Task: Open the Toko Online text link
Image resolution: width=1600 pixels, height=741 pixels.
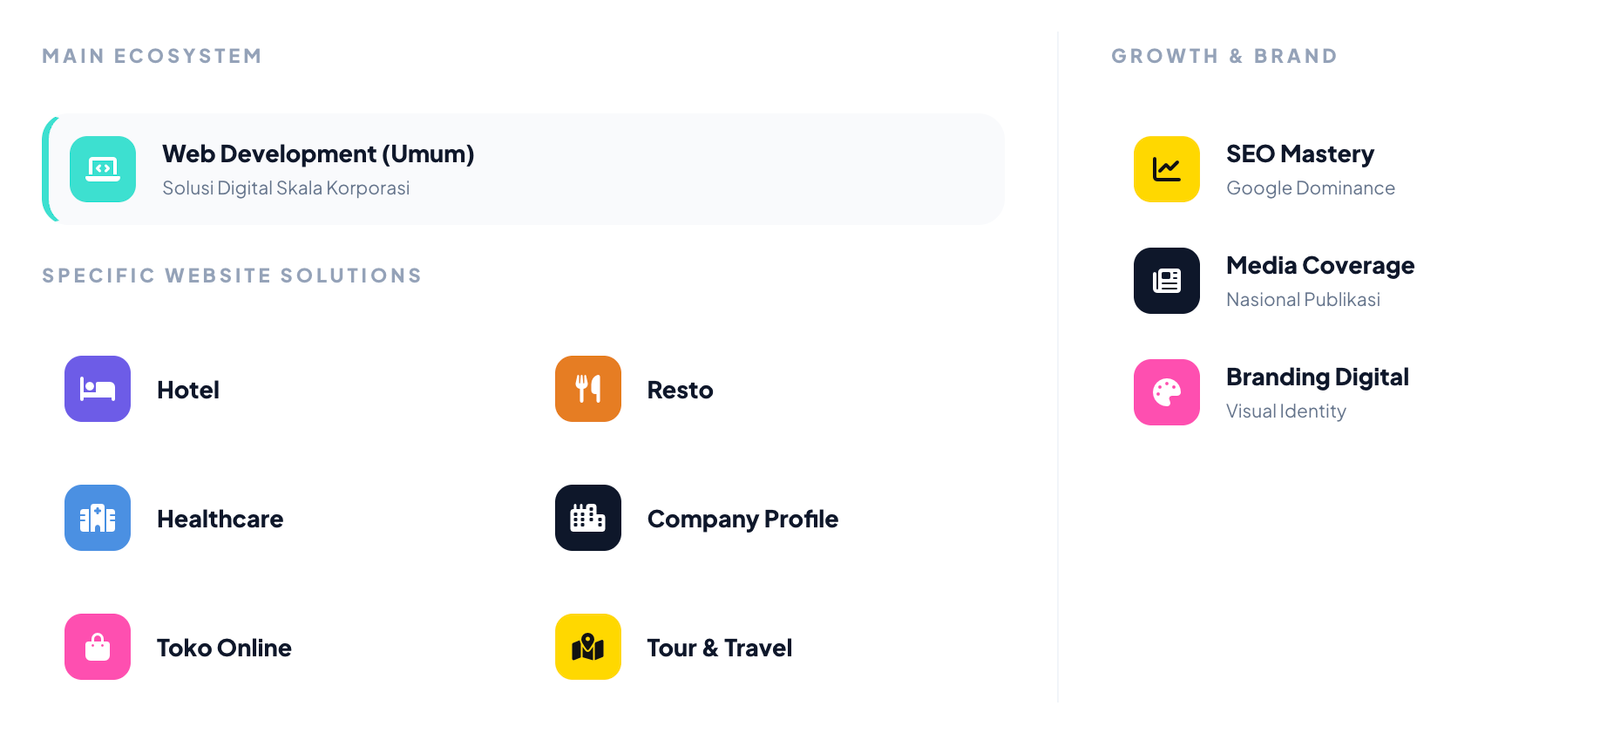Action: [x=224, y=648]
